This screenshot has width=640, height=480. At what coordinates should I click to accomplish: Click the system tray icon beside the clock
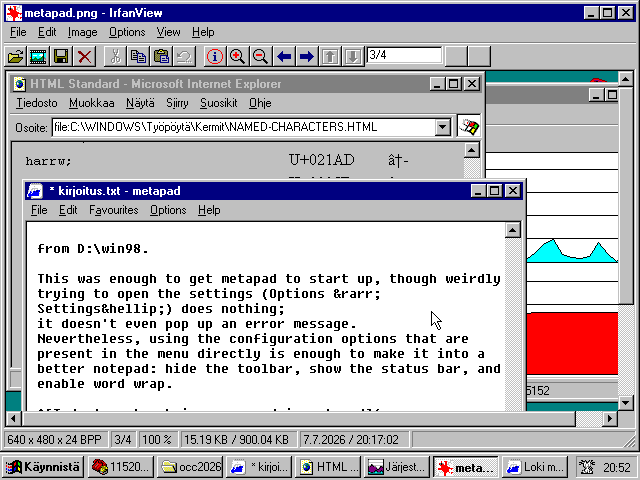(x=587, y=467)
